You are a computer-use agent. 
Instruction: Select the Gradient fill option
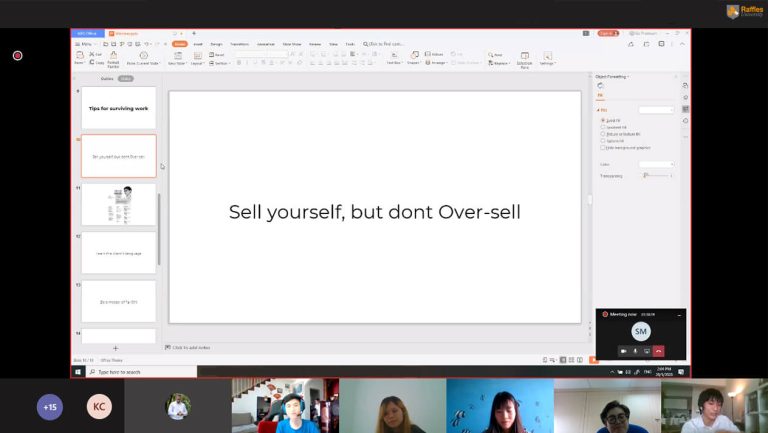602,127
